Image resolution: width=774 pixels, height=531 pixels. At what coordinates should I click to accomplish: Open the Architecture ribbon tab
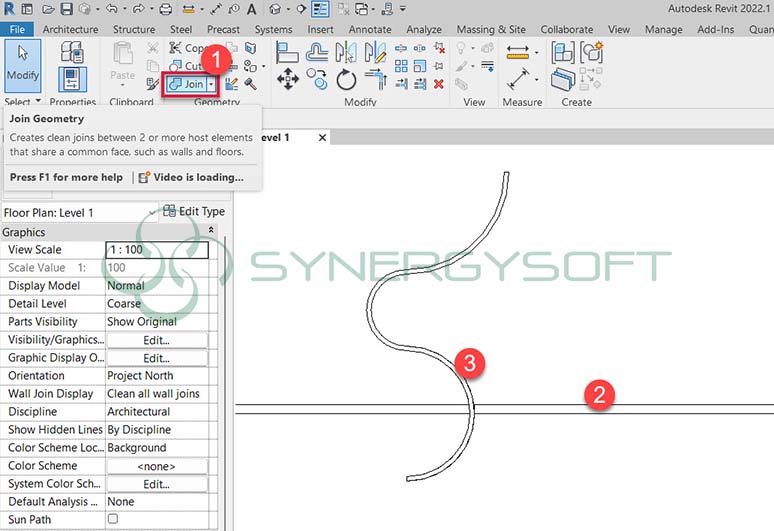tap(70, 30)
